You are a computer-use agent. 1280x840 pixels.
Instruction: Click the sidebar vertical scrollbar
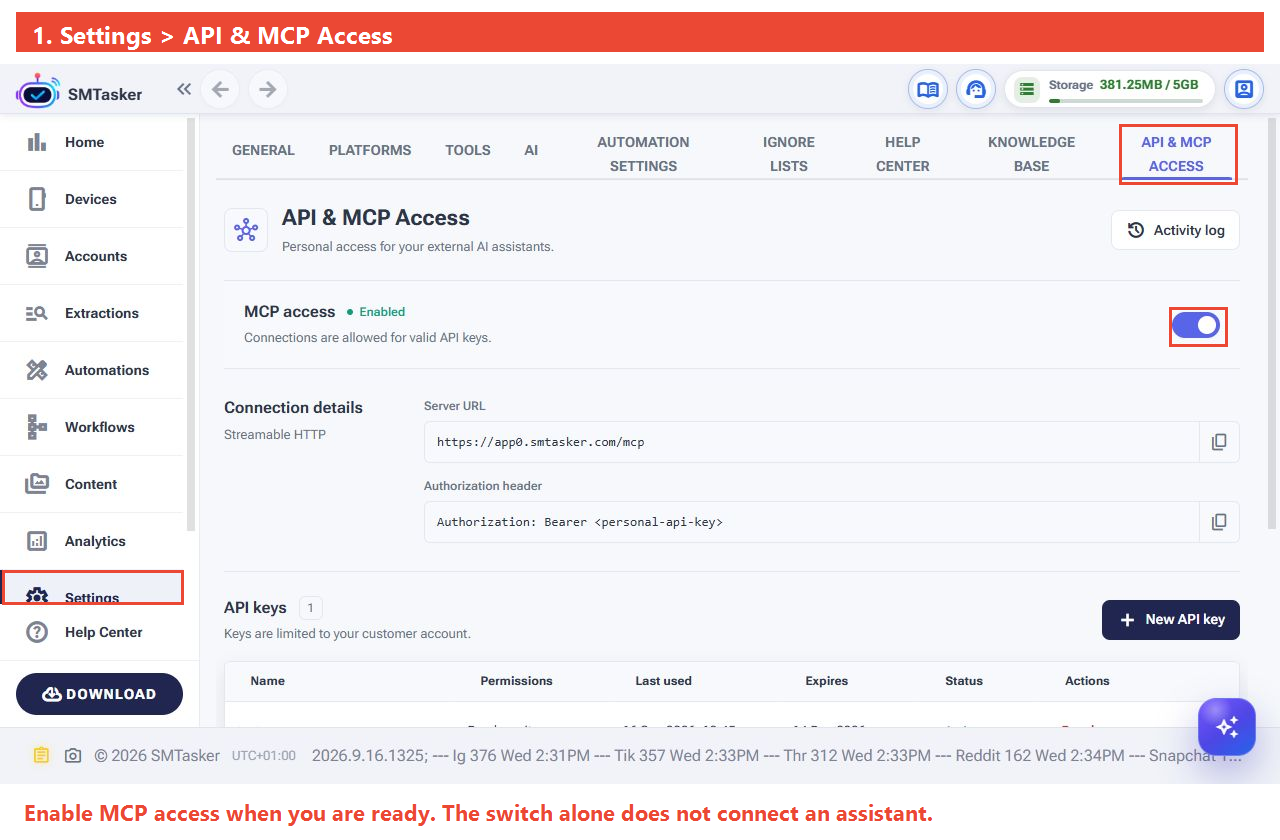(x=191, y=325)
